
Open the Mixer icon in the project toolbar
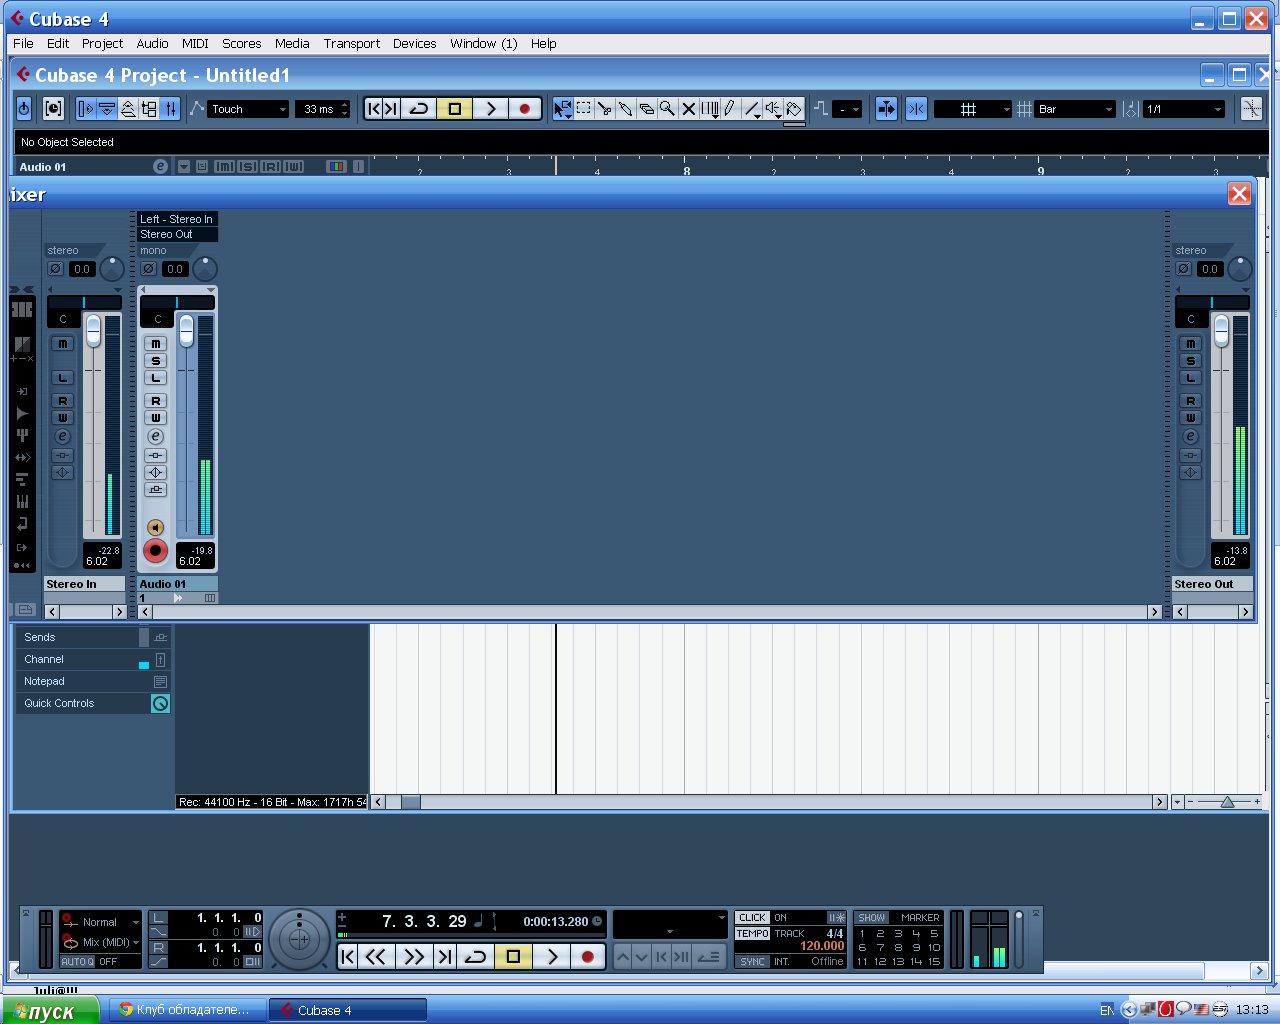[170, 109]
